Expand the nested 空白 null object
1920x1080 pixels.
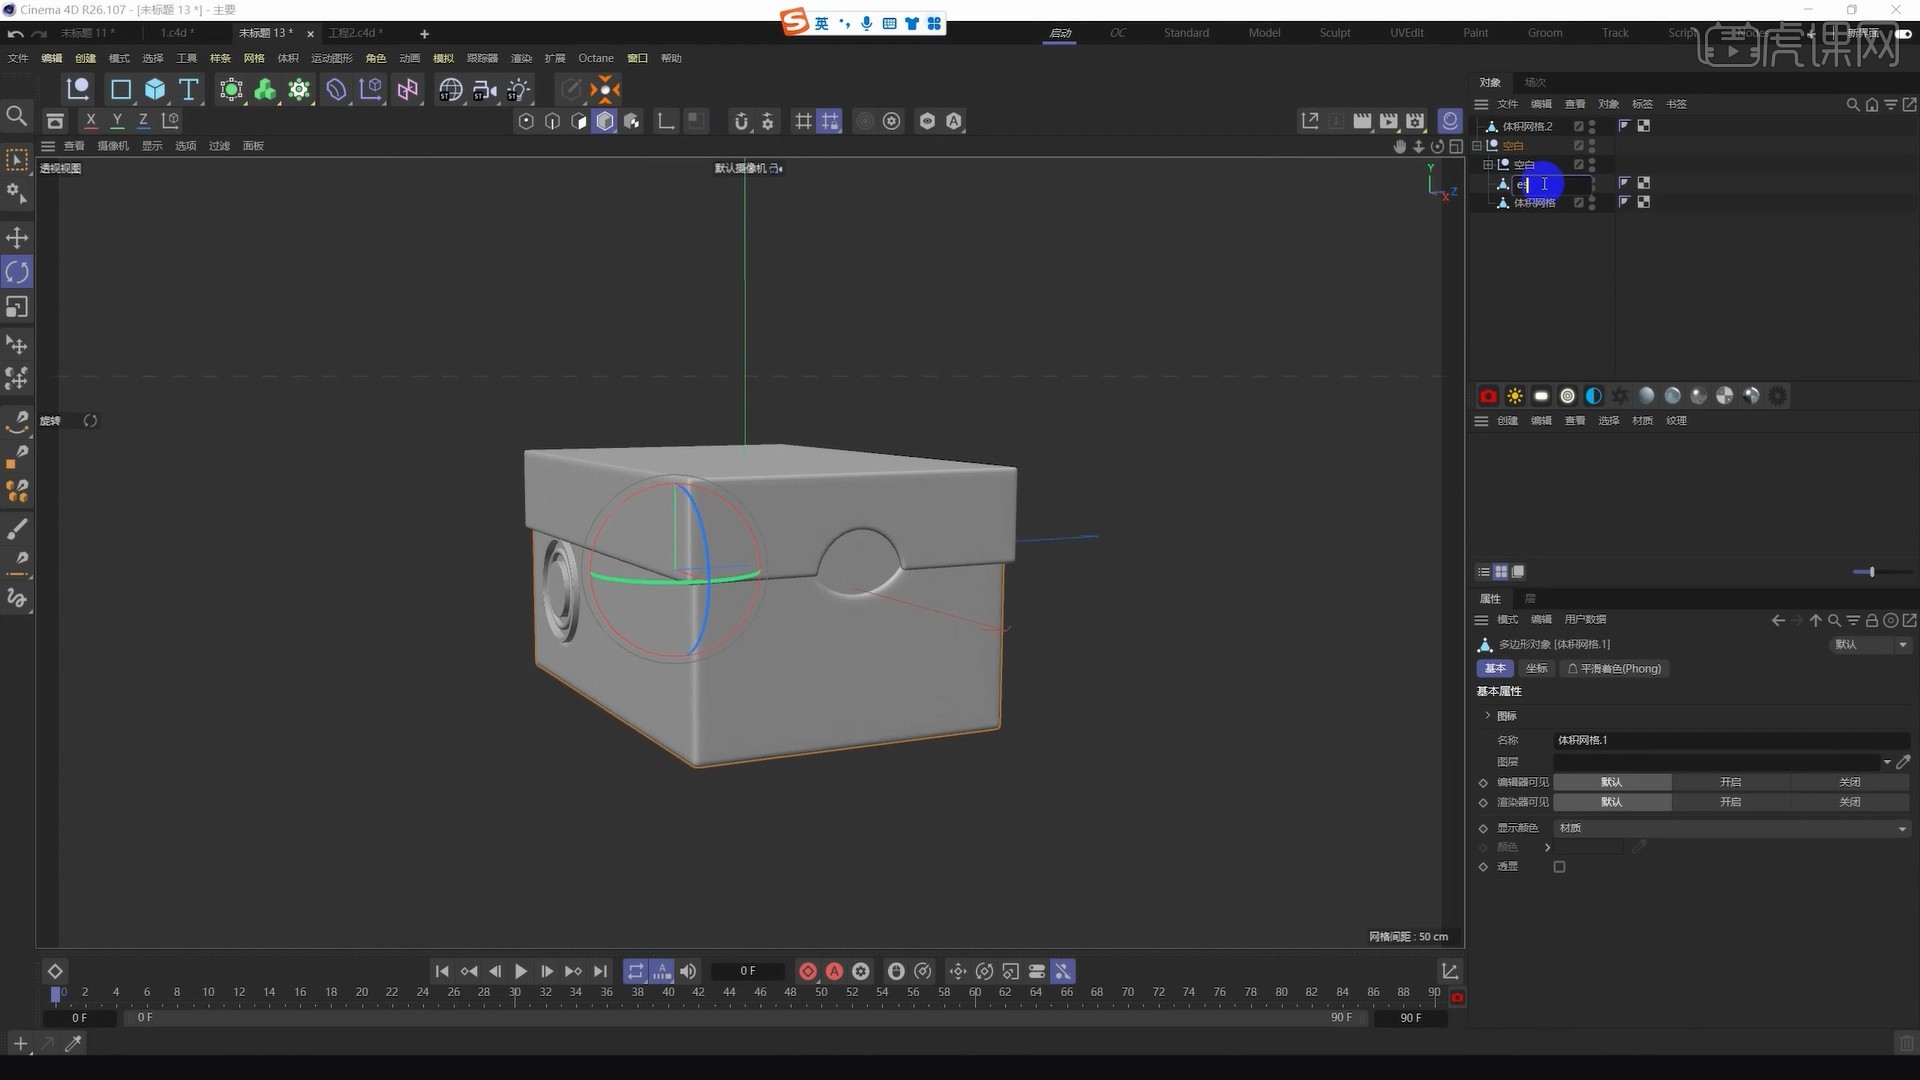tap(1489, 165)
